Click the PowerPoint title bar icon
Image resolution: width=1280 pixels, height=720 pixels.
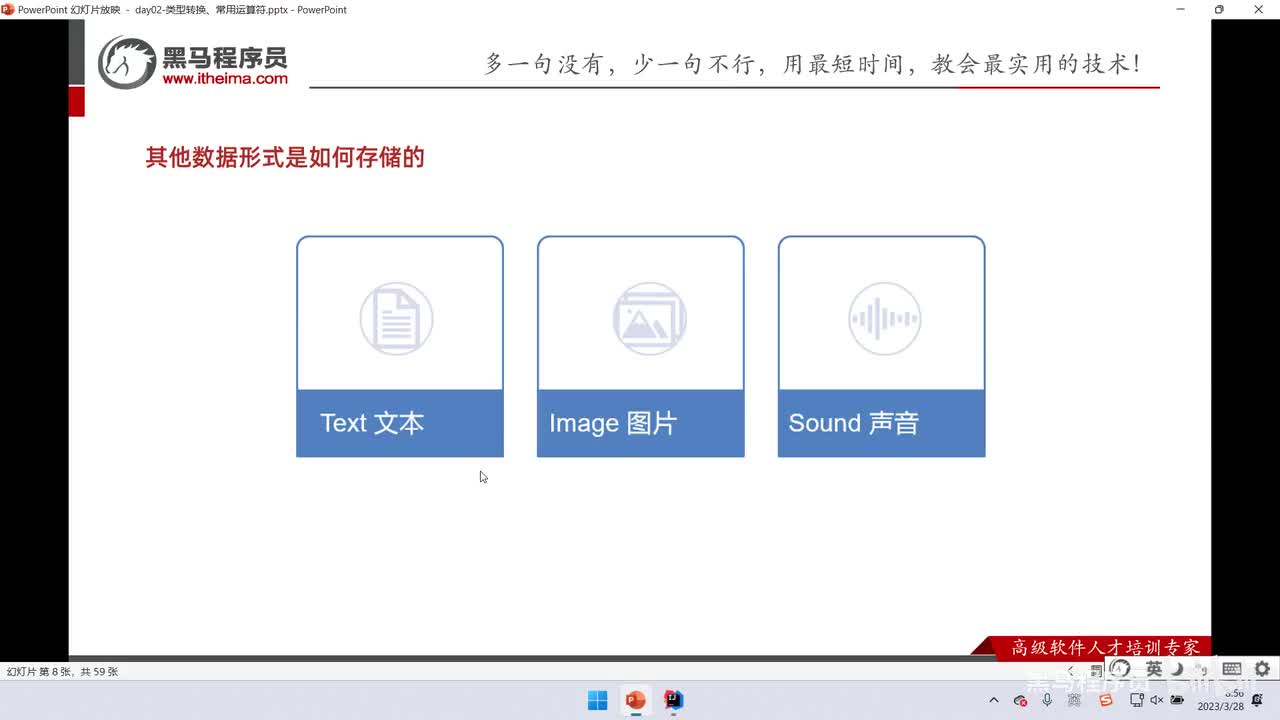(8, 9)
